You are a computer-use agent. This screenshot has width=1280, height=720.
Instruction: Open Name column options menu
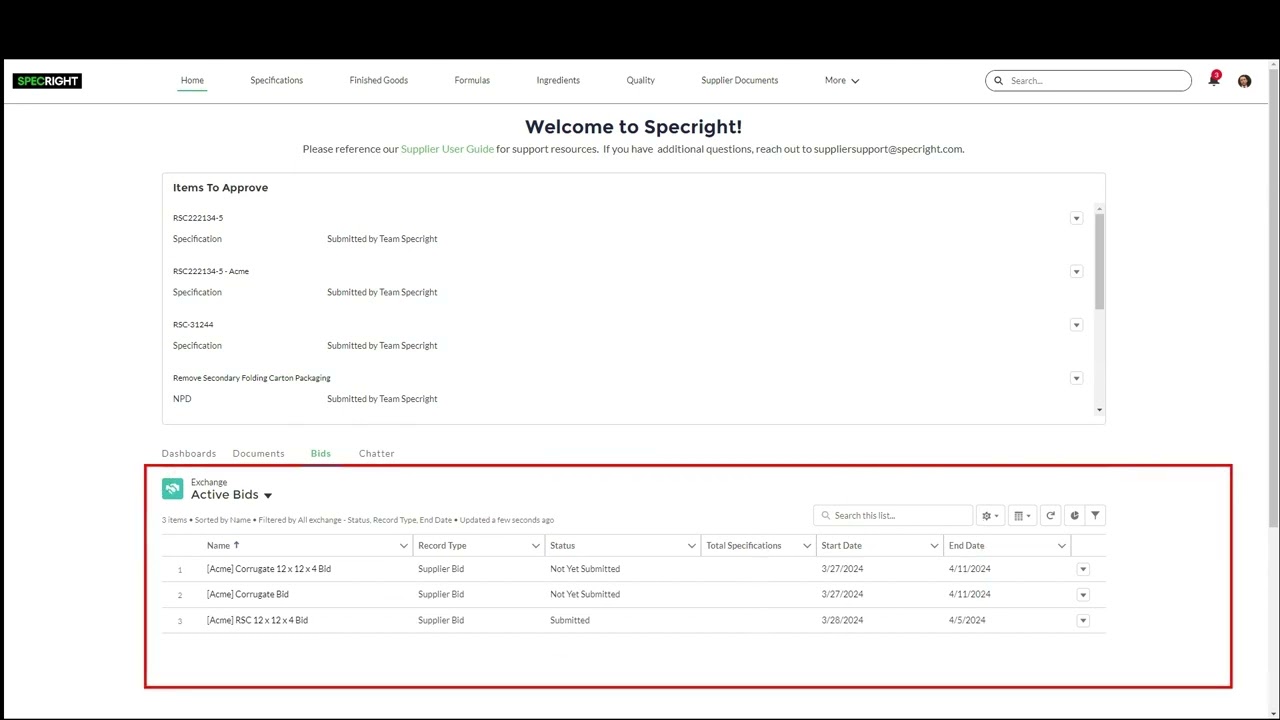[x=403, y=546]
